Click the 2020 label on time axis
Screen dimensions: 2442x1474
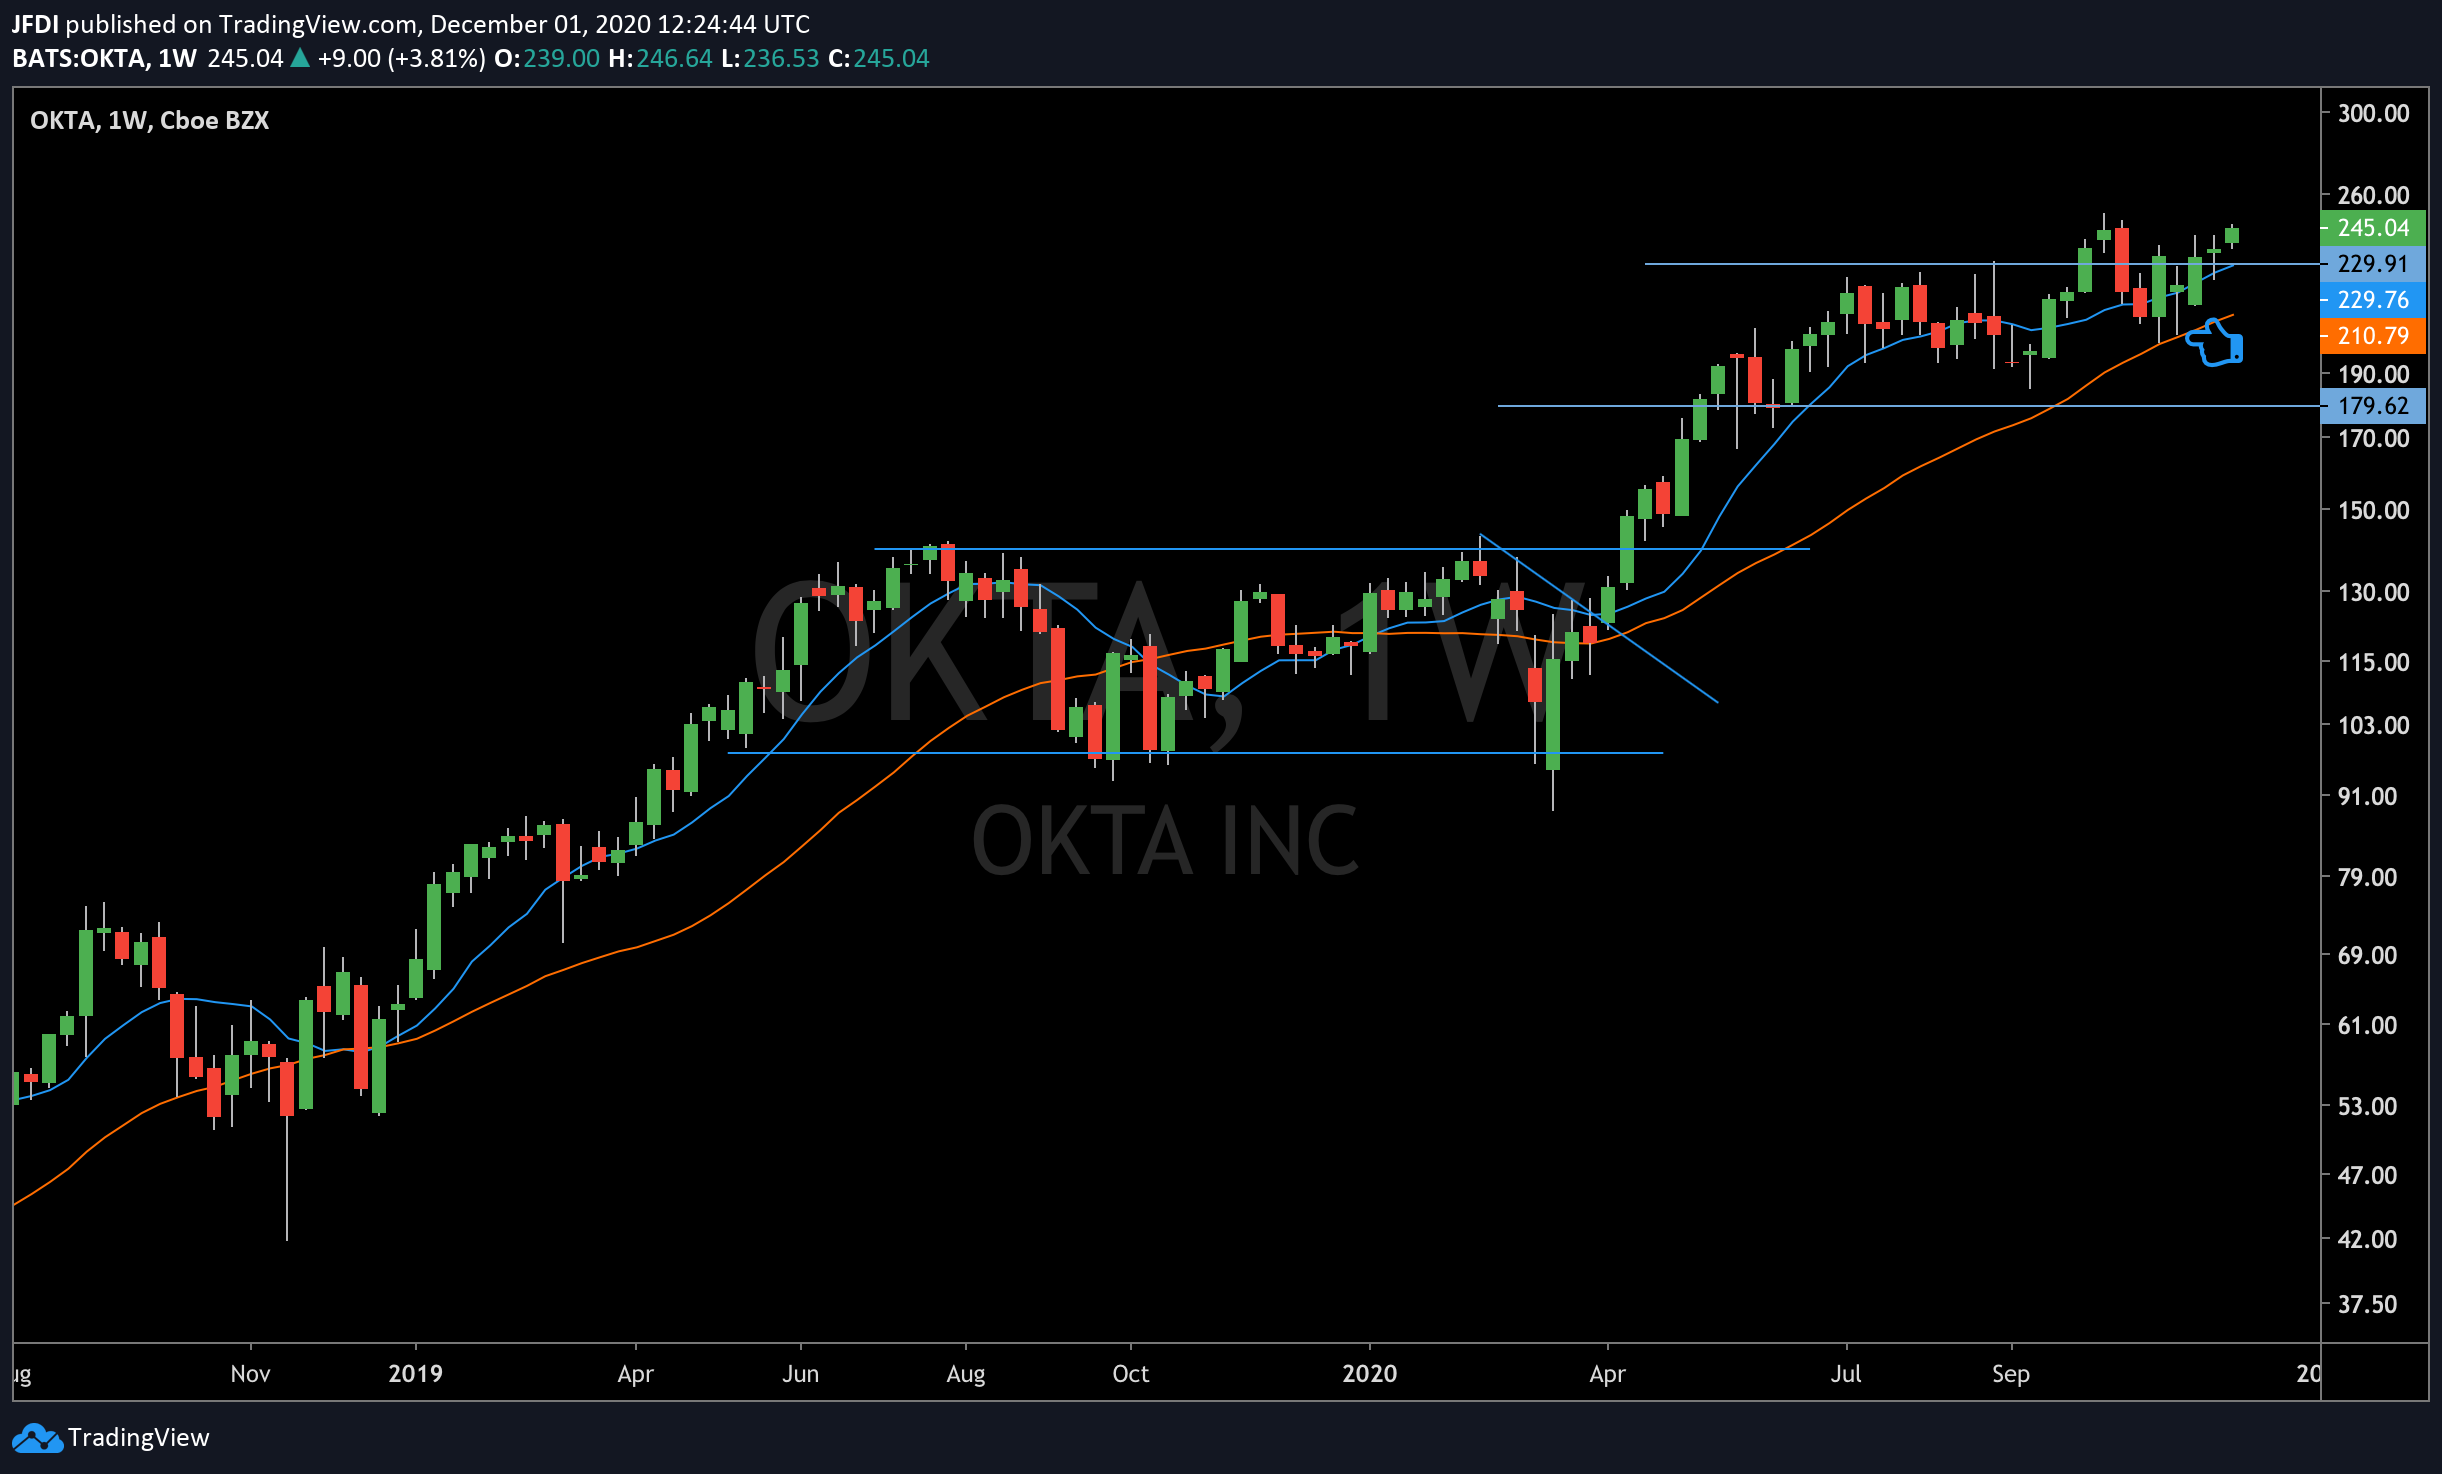click(x=1369, y=1373)
